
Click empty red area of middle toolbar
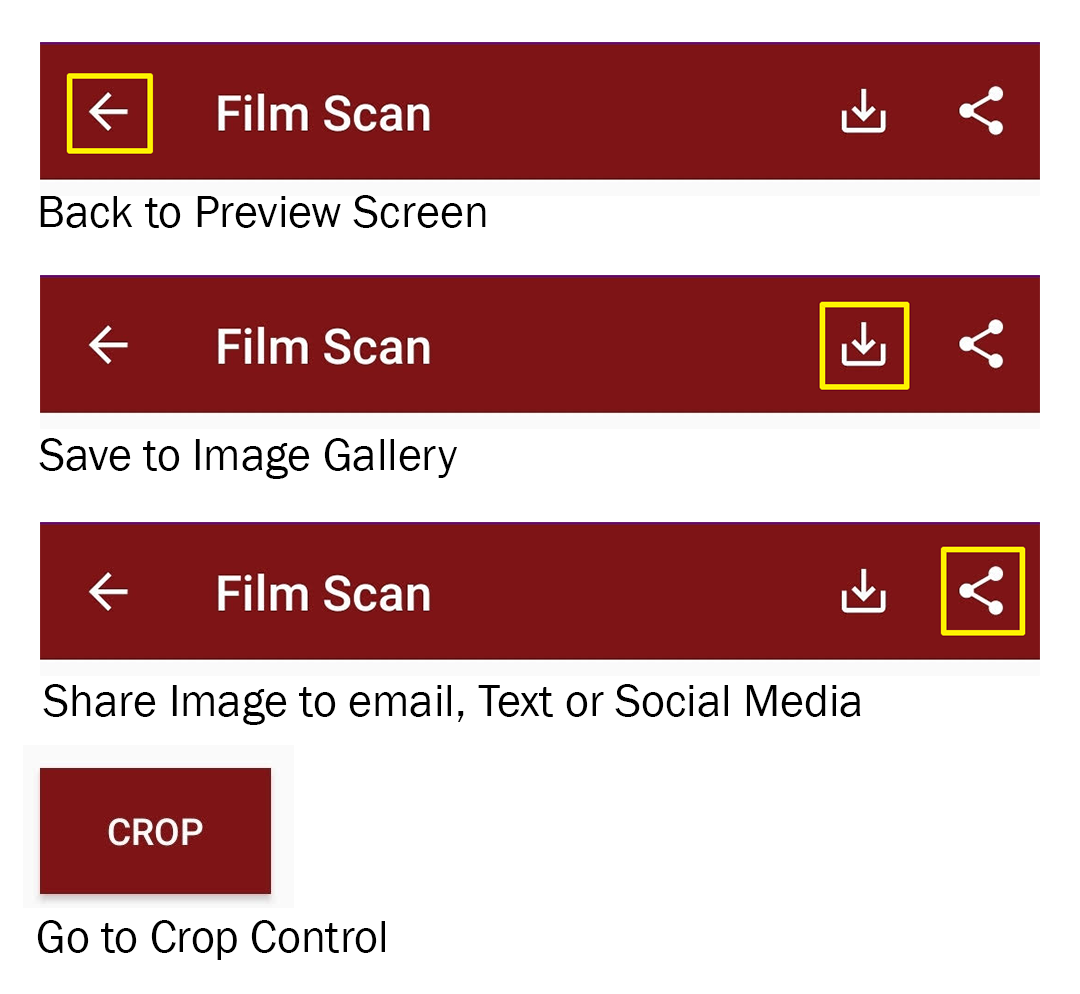point(630,346)
